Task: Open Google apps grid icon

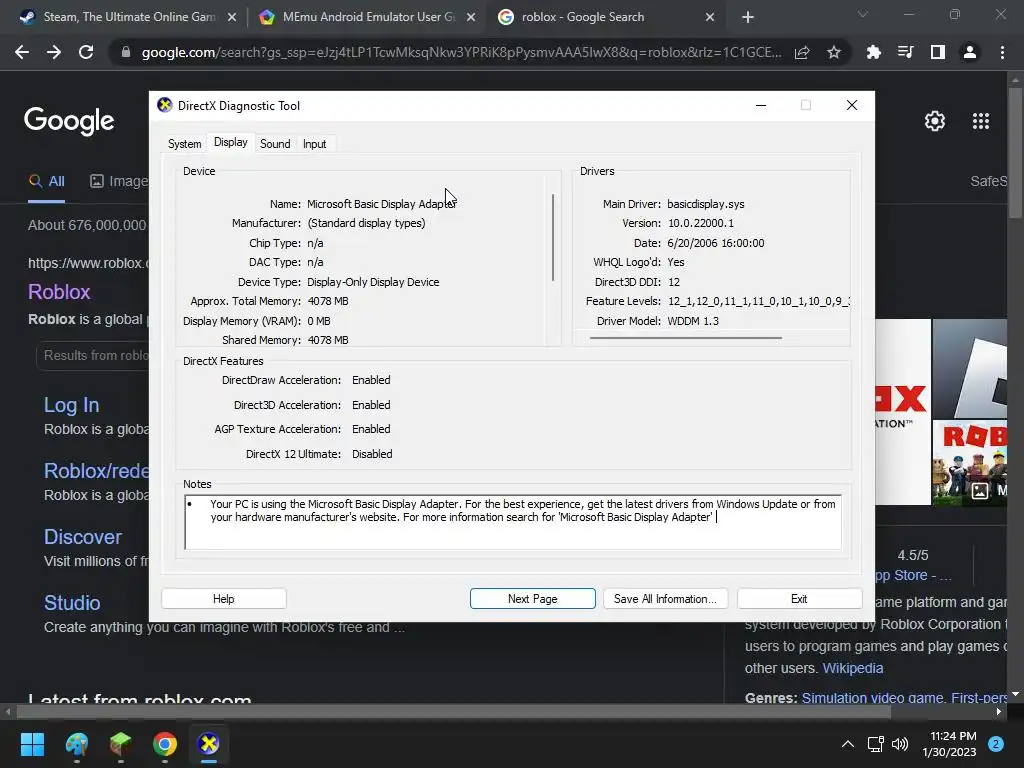Action: point(981,121)
